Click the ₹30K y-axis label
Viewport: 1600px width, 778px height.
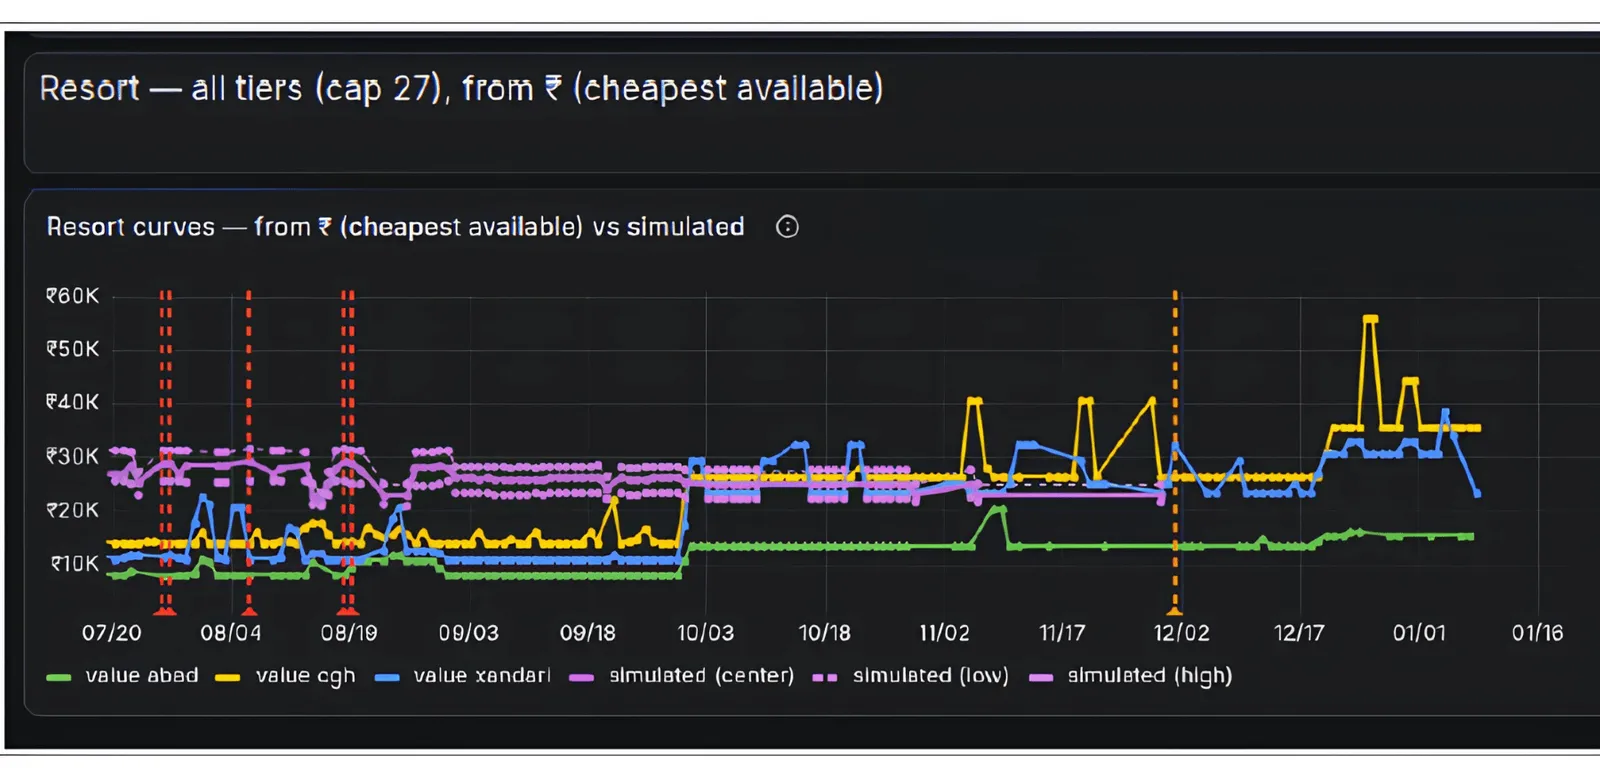click(x=73, y=456)
